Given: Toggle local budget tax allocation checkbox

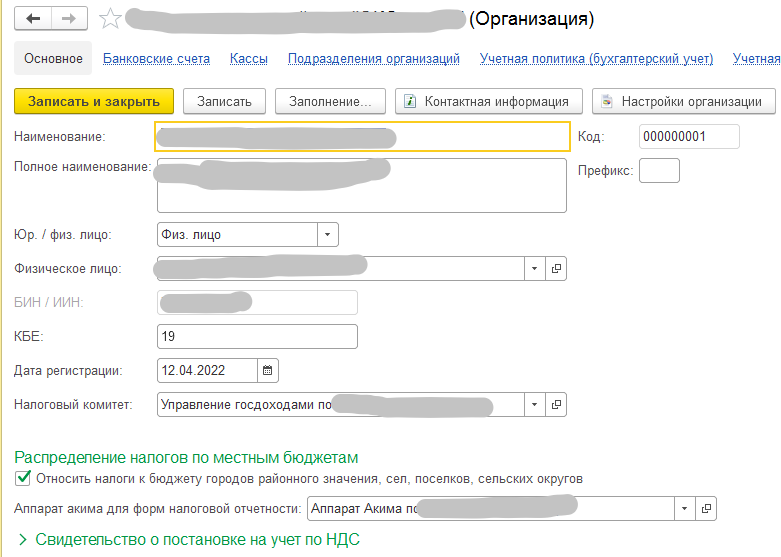Looking at the screenshot, I should coord(22,479).
